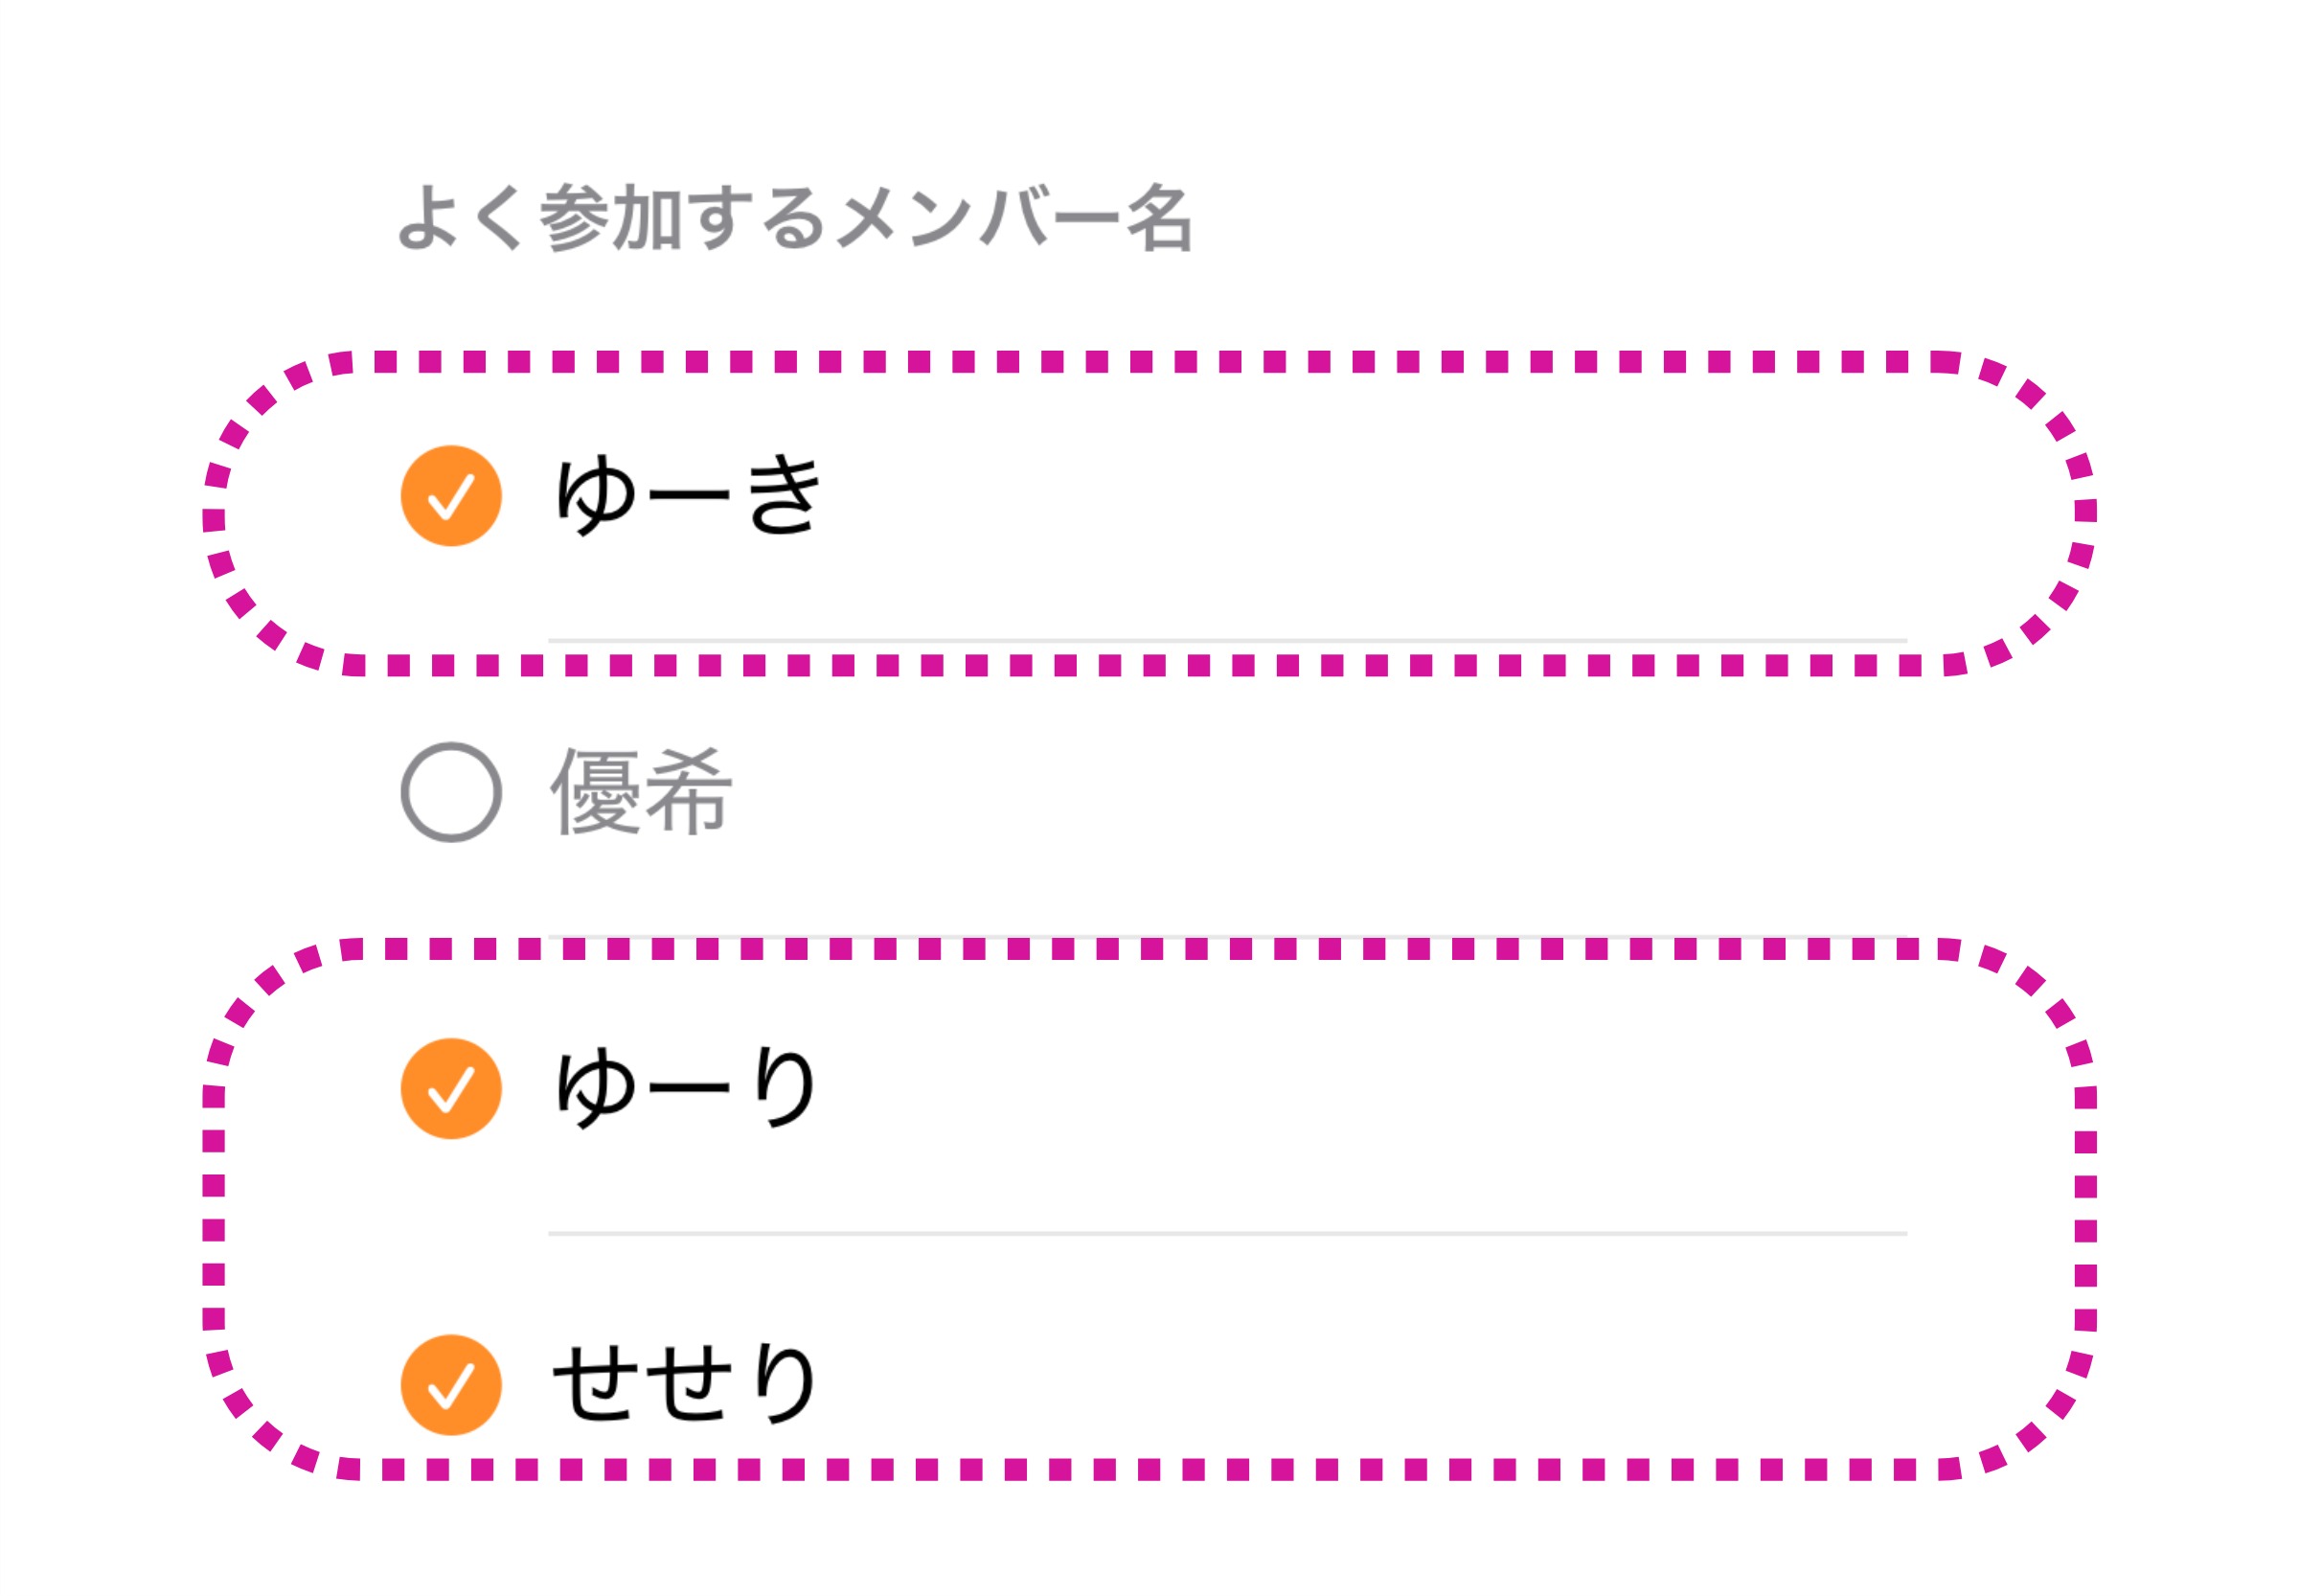Click the せせり member name text
This screenshot has height=1596, width=2299.
[685, 1385]
